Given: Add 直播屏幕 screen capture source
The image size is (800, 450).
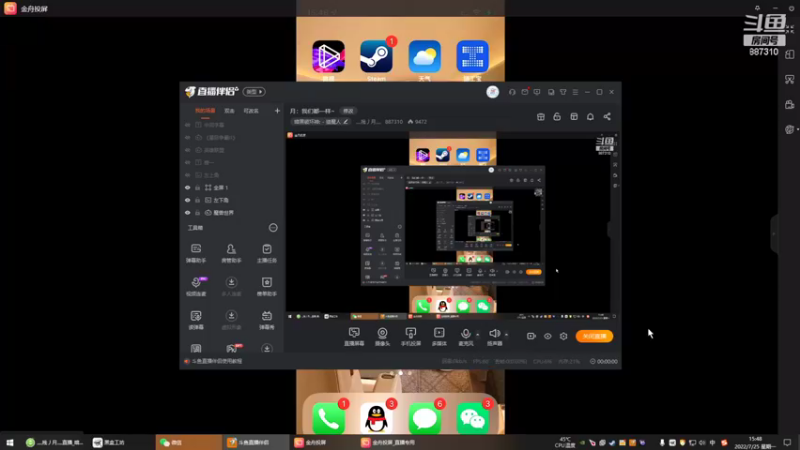Looking at the screenshot, I should click(x=354, y=337).
